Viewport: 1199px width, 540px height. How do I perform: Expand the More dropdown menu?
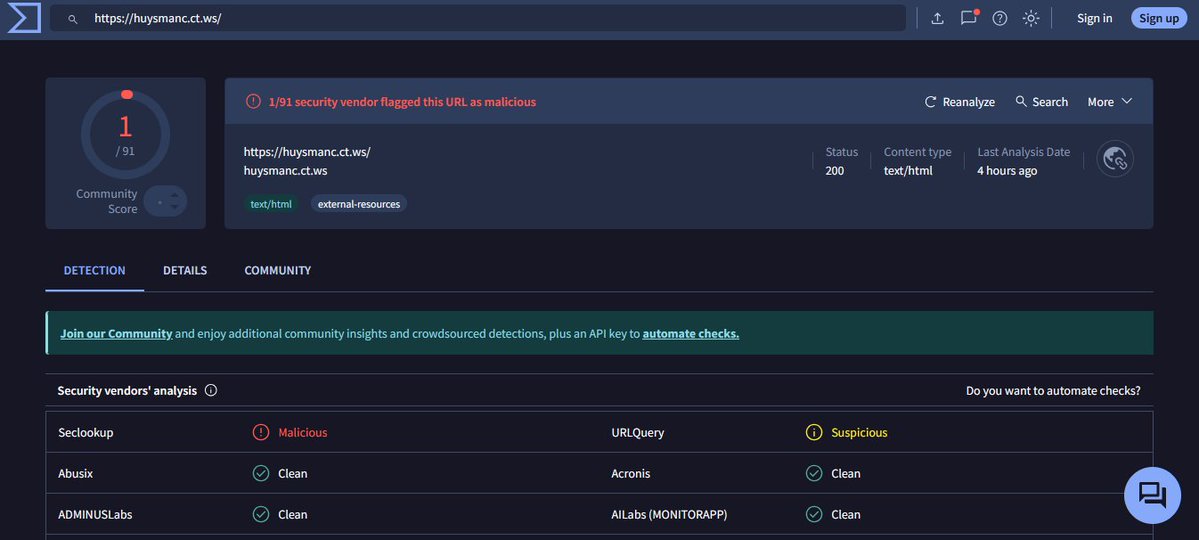[x=1110, y=102]
